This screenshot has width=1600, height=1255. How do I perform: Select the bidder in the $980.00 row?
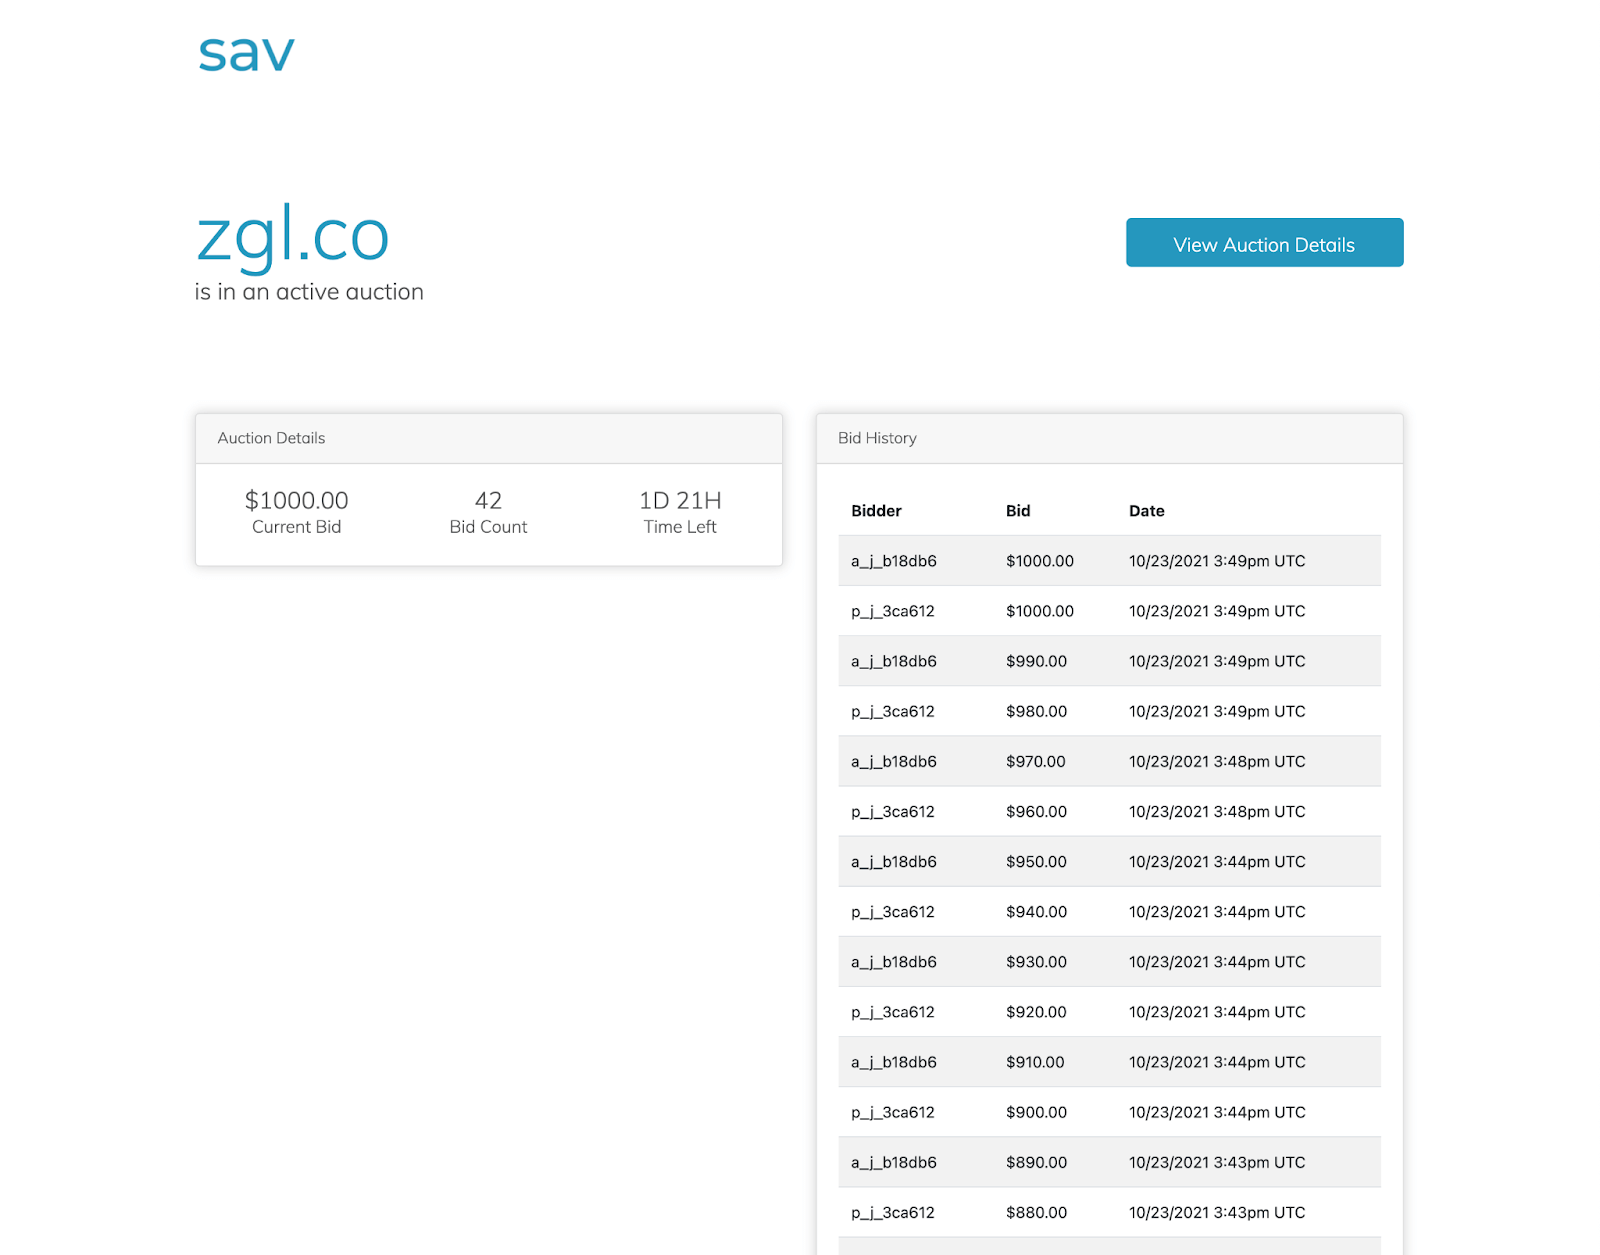pyautogui.click(x=893, y=711)
